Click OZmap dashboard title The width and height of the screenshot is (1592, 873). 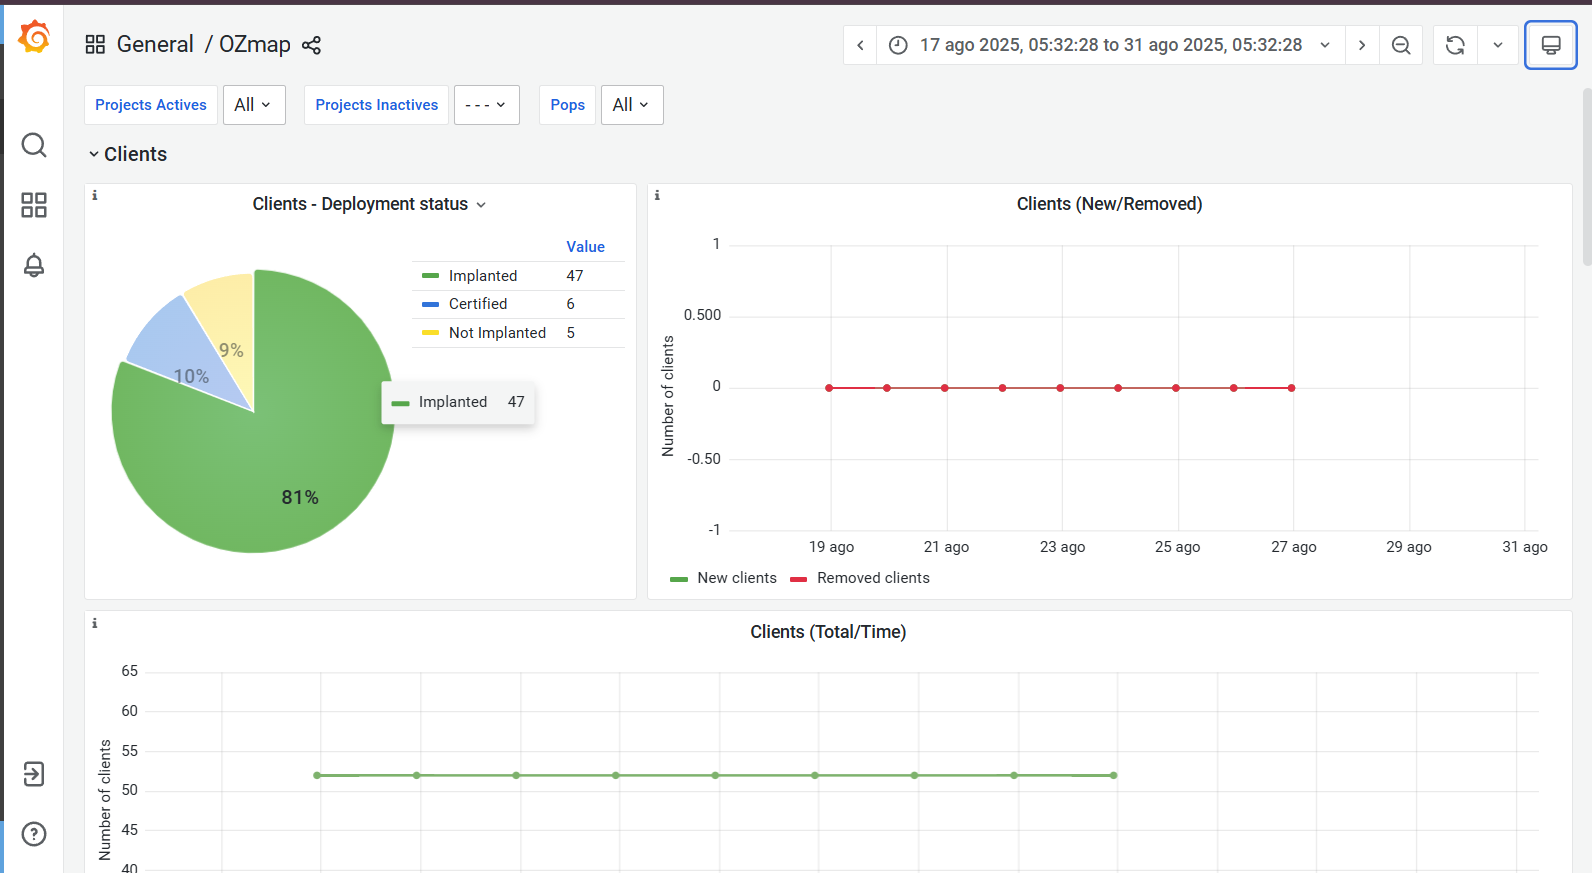coord(255,44)
